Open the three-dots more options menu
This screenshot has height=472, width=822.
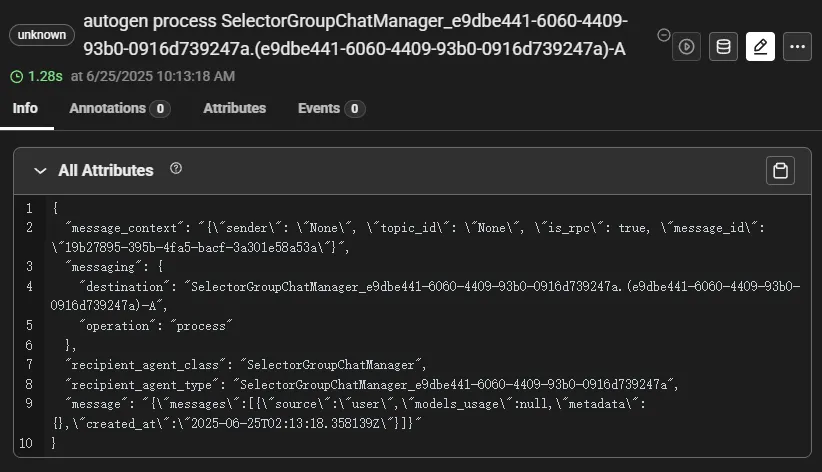[x=797, y=47]
